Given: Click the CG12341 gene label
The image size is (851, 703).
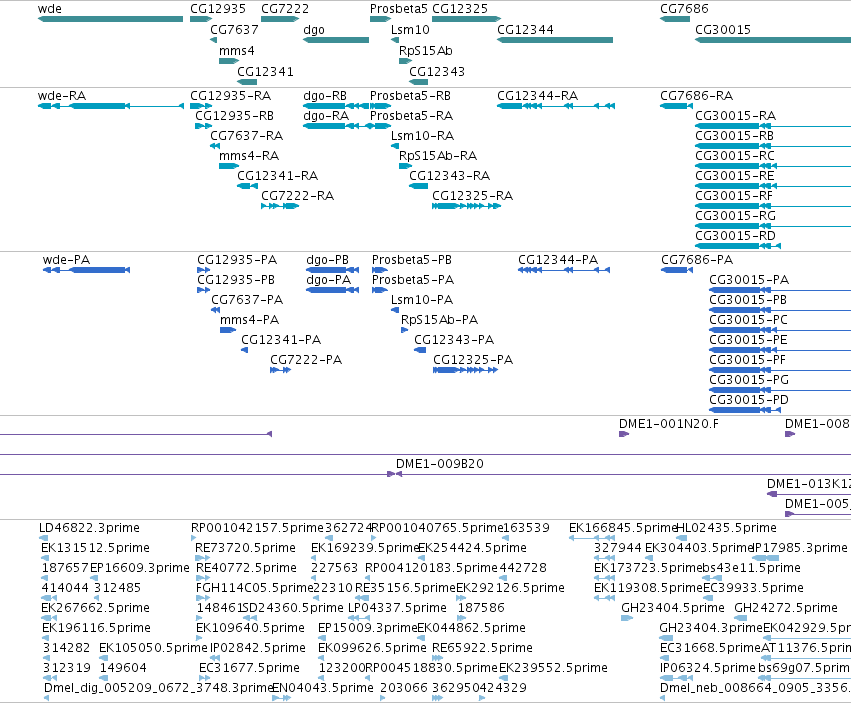Looking at the screenshot, I should point(265,72).
